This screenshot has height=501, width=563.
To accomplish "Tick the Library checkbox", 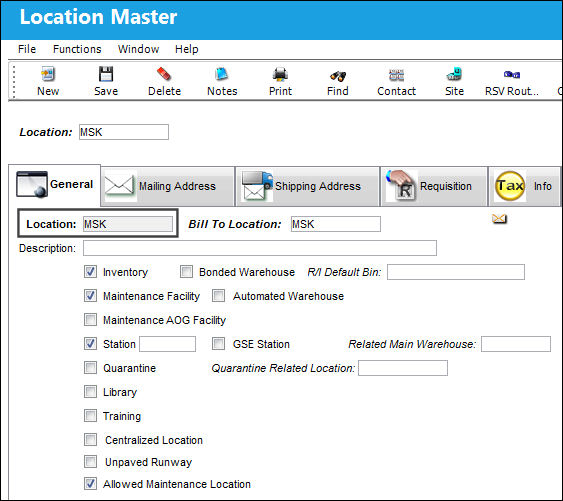I will click(x=90, y=391).
